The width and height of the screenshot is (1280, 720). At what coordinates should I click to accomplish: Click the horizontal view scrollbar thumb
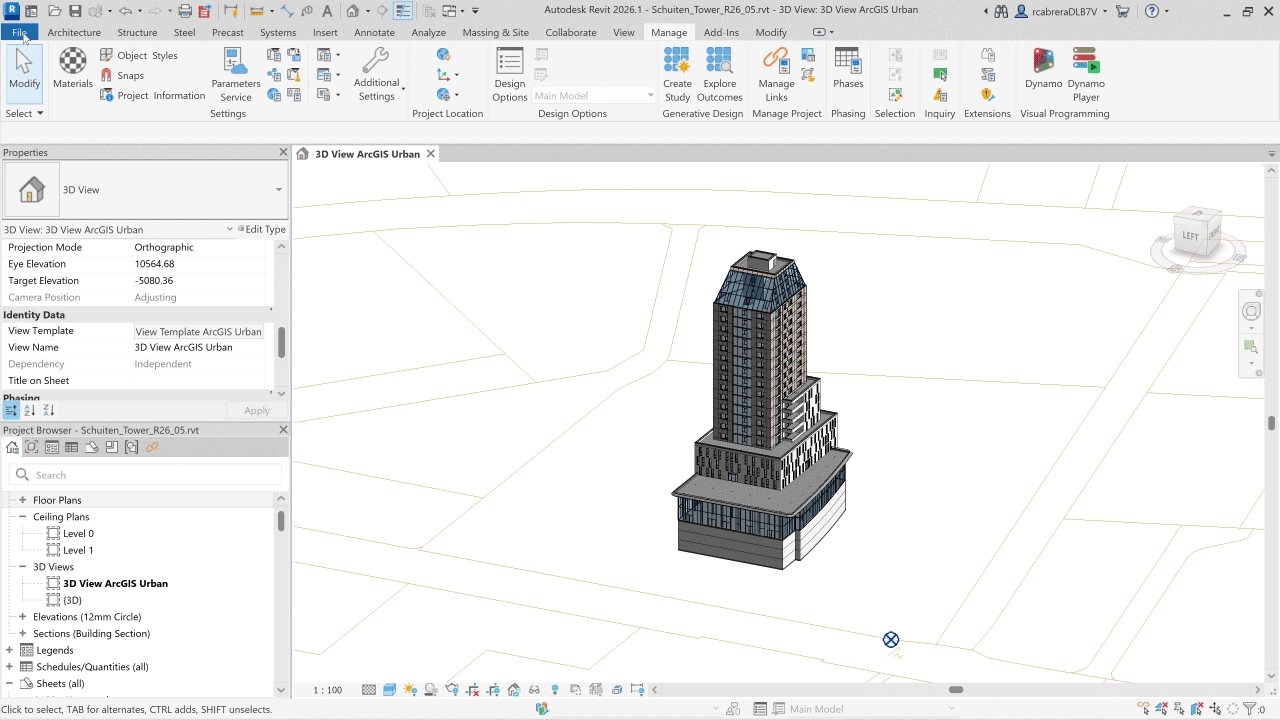[956, 690]
